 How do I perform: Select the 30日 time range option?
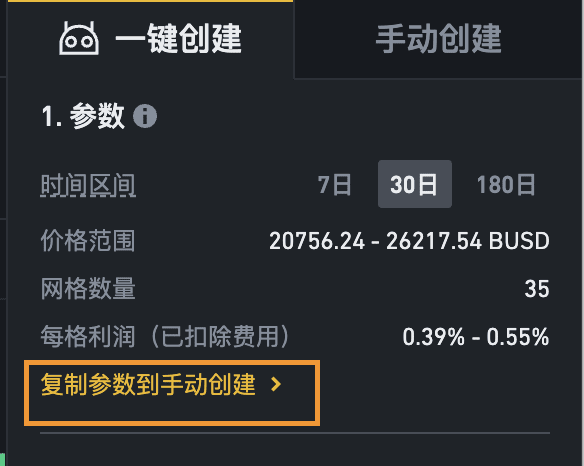coord(415,184)
